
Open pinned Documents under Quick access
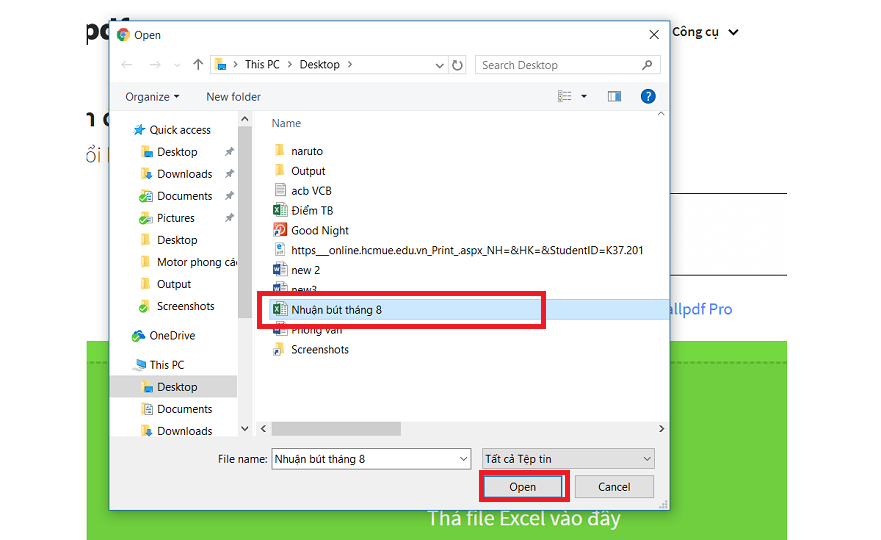tap(176, 196)
